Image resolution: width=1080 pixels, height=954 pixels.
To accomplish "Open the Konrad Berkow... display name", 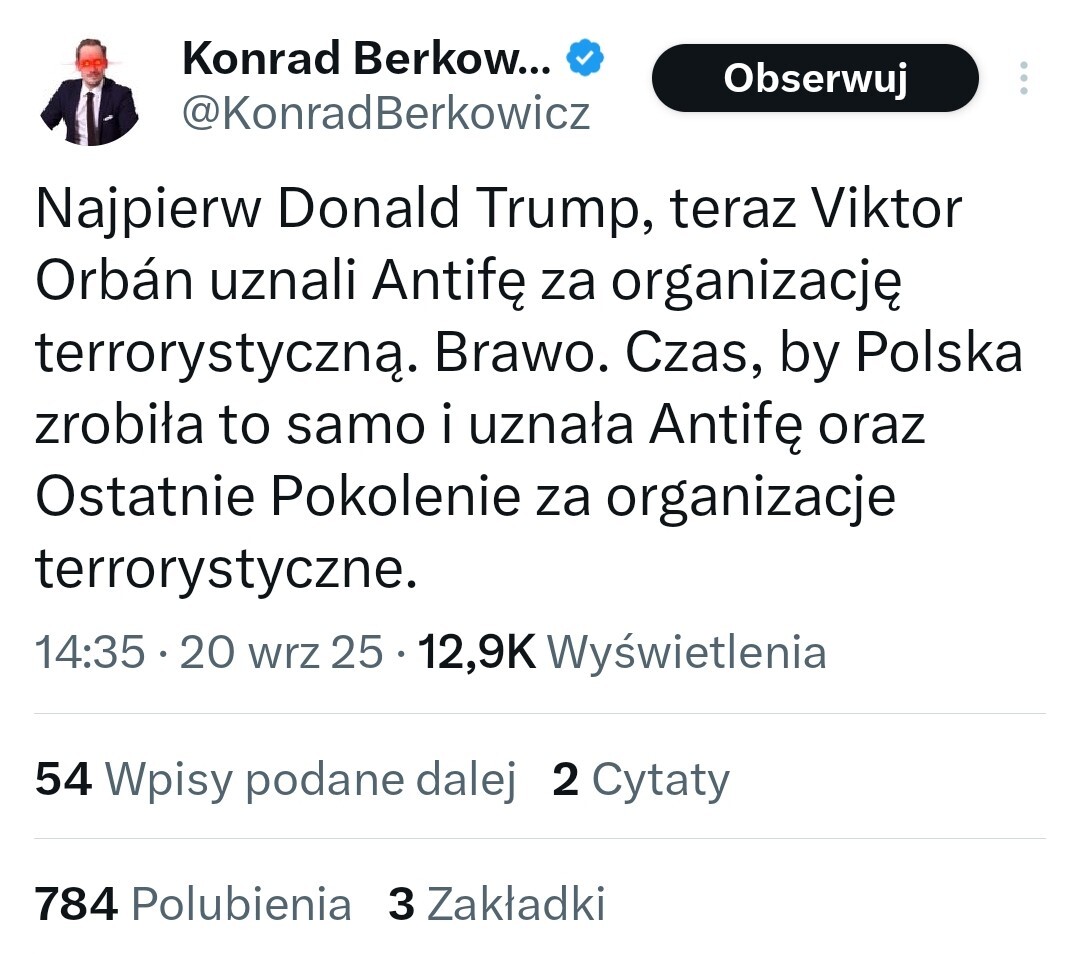I will (366, 62).
